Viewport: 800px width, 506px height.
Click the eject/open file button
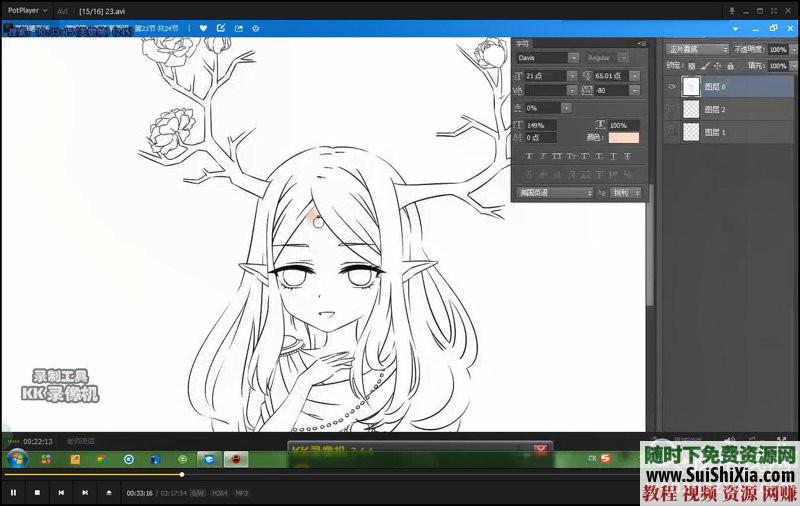(109, 493)
